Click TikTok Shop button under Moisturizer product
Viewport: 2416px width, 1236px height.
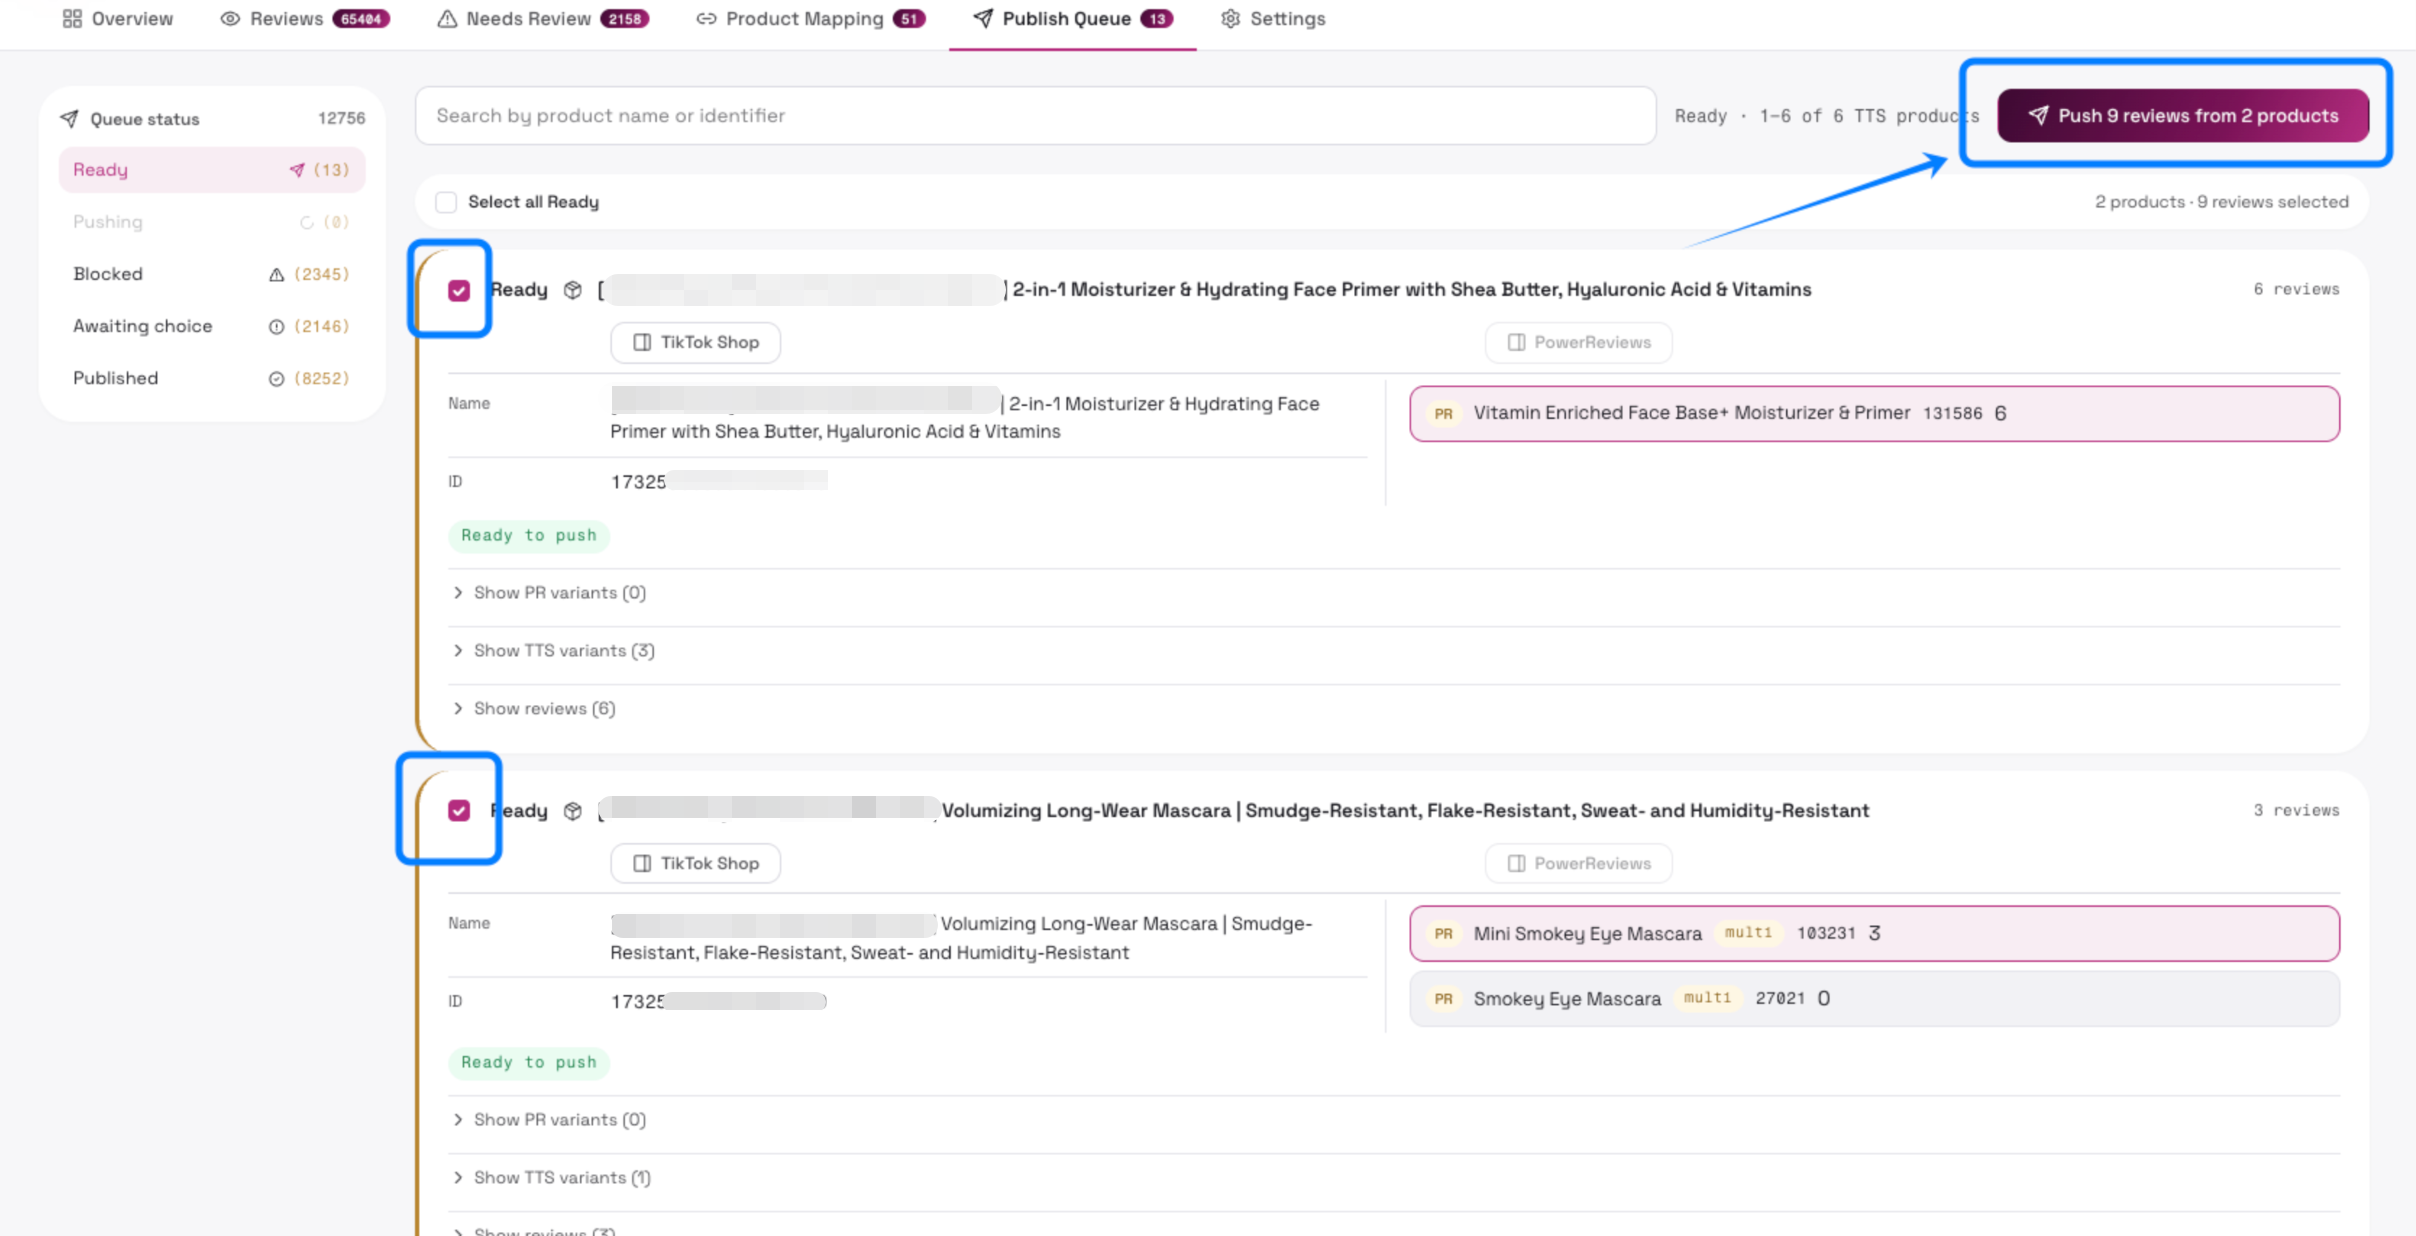[x=696, y=342]
